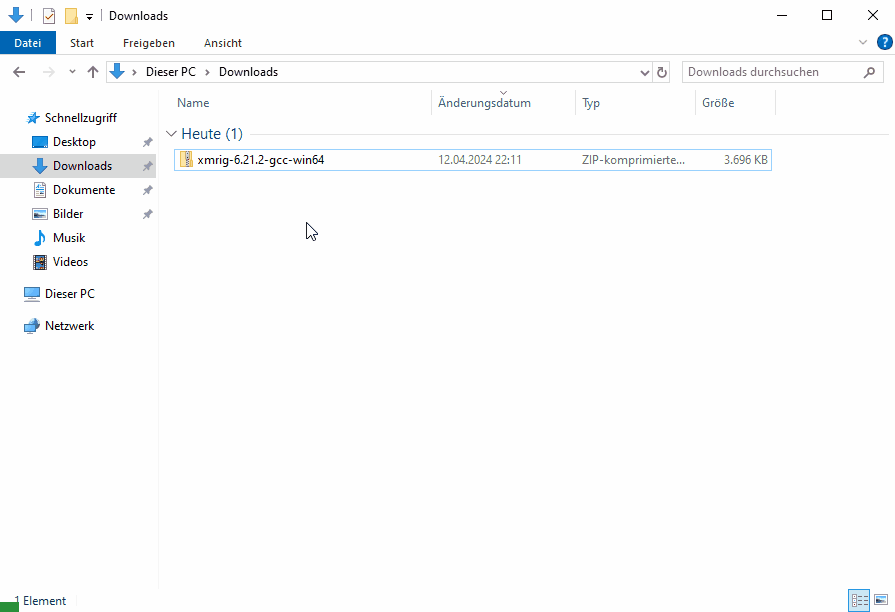Click the Downloads breadcrumb in address bar
This screenshot has height=612, width=895.
point(248,72)
